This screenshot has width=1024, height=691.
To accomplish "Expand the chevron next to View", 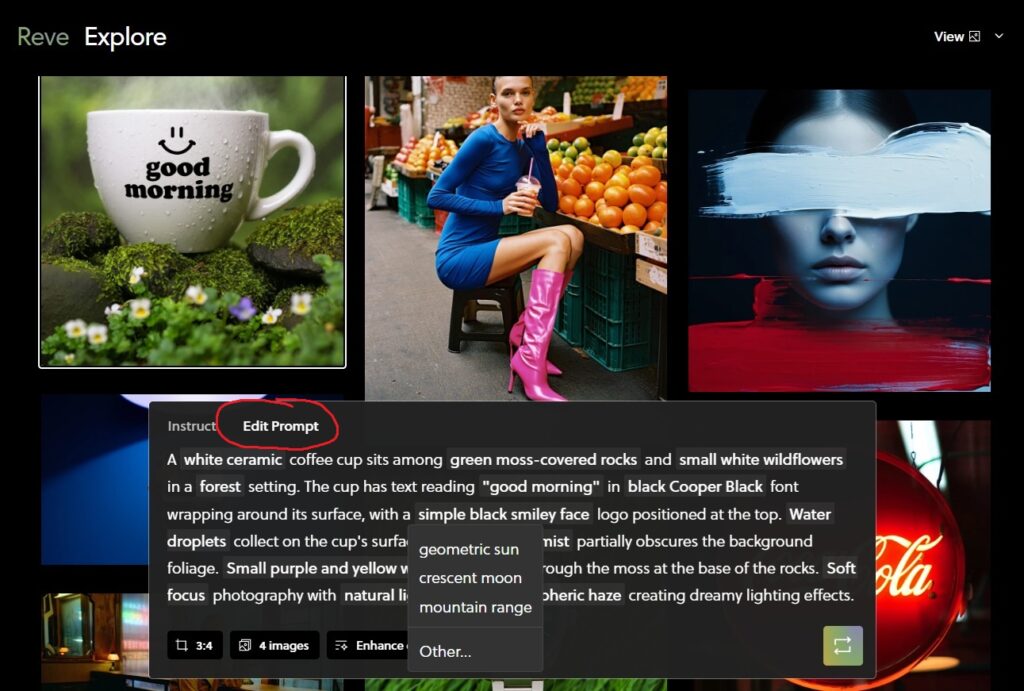I will [x=998, y=37].
